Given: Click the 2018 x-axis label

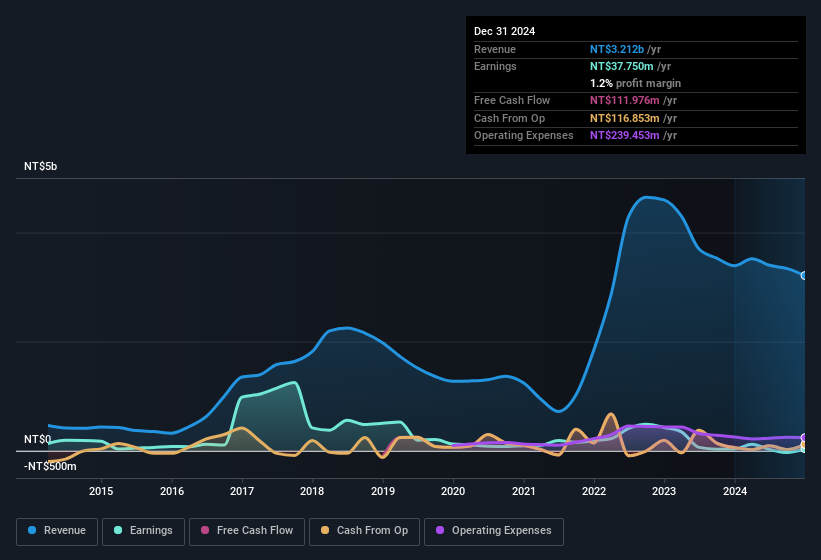Looking at the screenshot, I should click(312, 491).
